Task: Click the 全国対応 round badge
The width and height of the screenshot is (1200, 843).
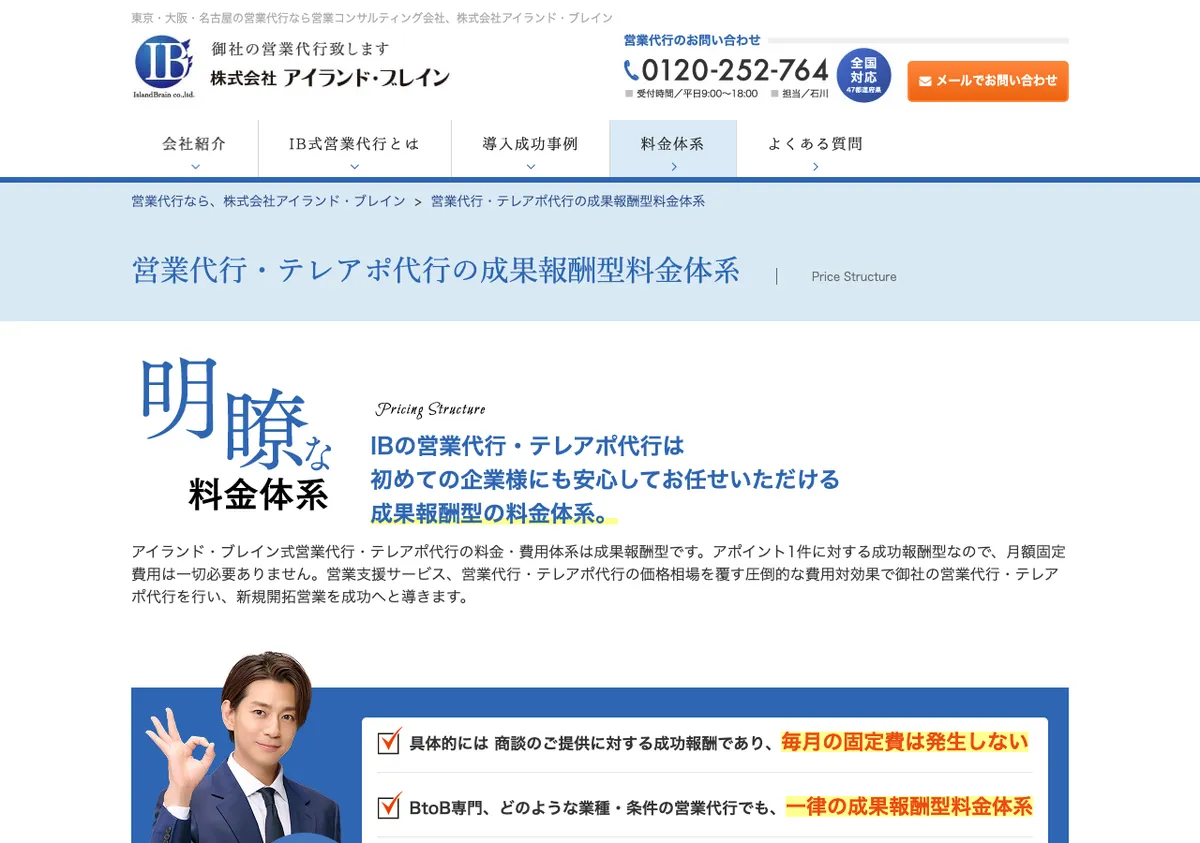Action: [x=863, y=75]
